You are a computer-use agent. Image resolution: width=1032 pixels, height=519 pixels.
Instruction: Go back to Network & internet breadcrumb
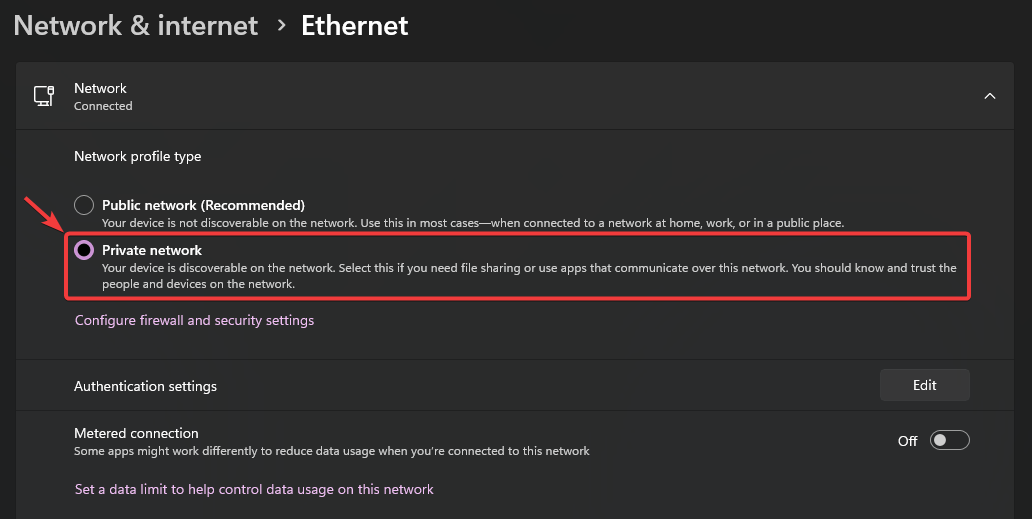pyautogui.click(x=136, y=26)
